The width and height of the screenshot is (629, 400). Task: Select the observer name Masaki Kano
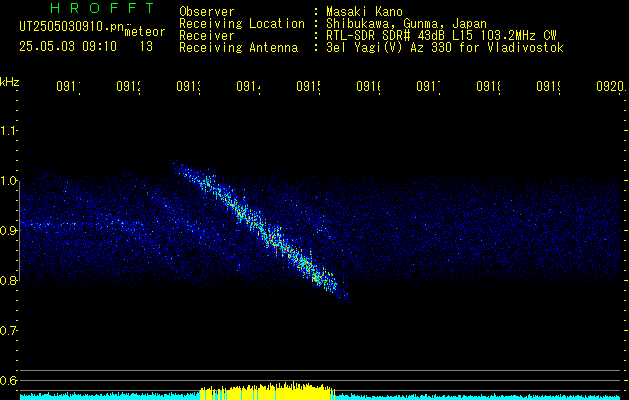[x=364, y=12]
